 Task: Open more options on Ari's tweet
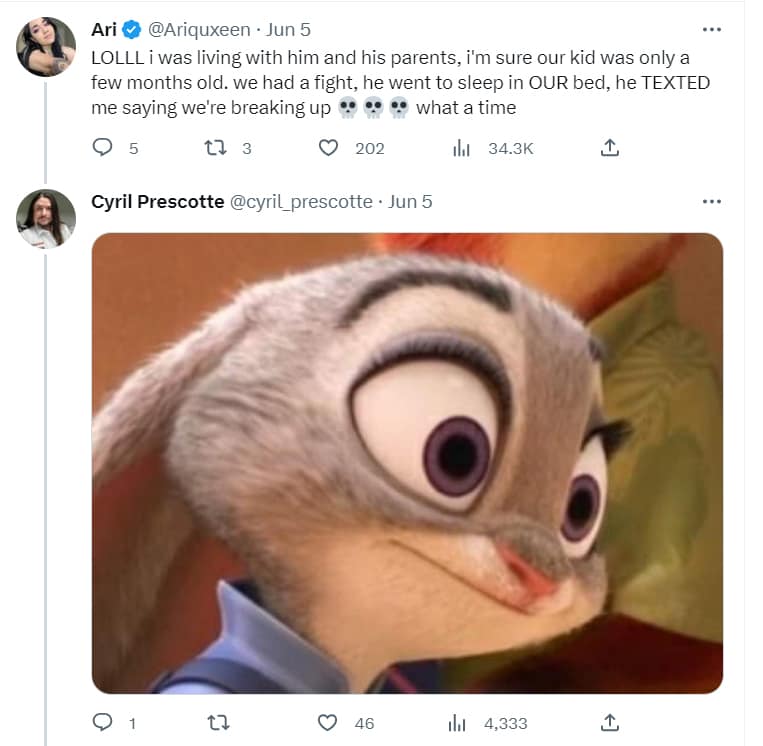[x=711, y=30]
